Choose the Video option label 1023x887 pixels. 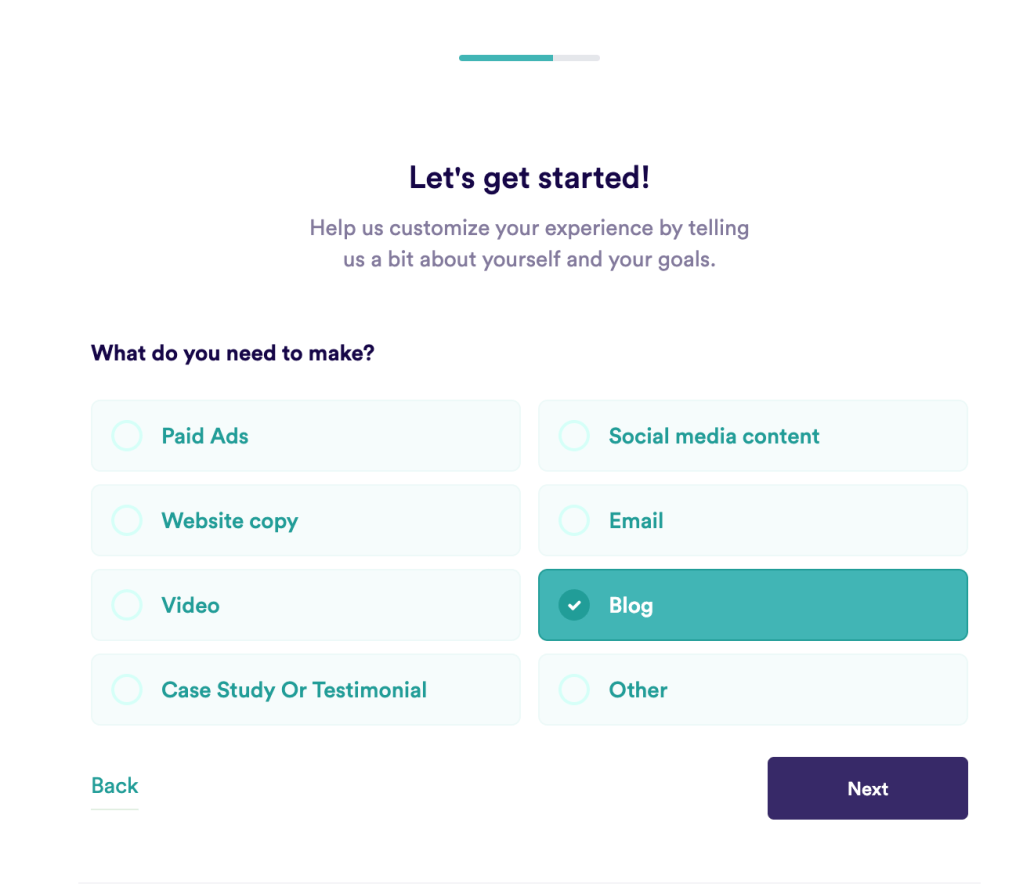pos(191,605)
